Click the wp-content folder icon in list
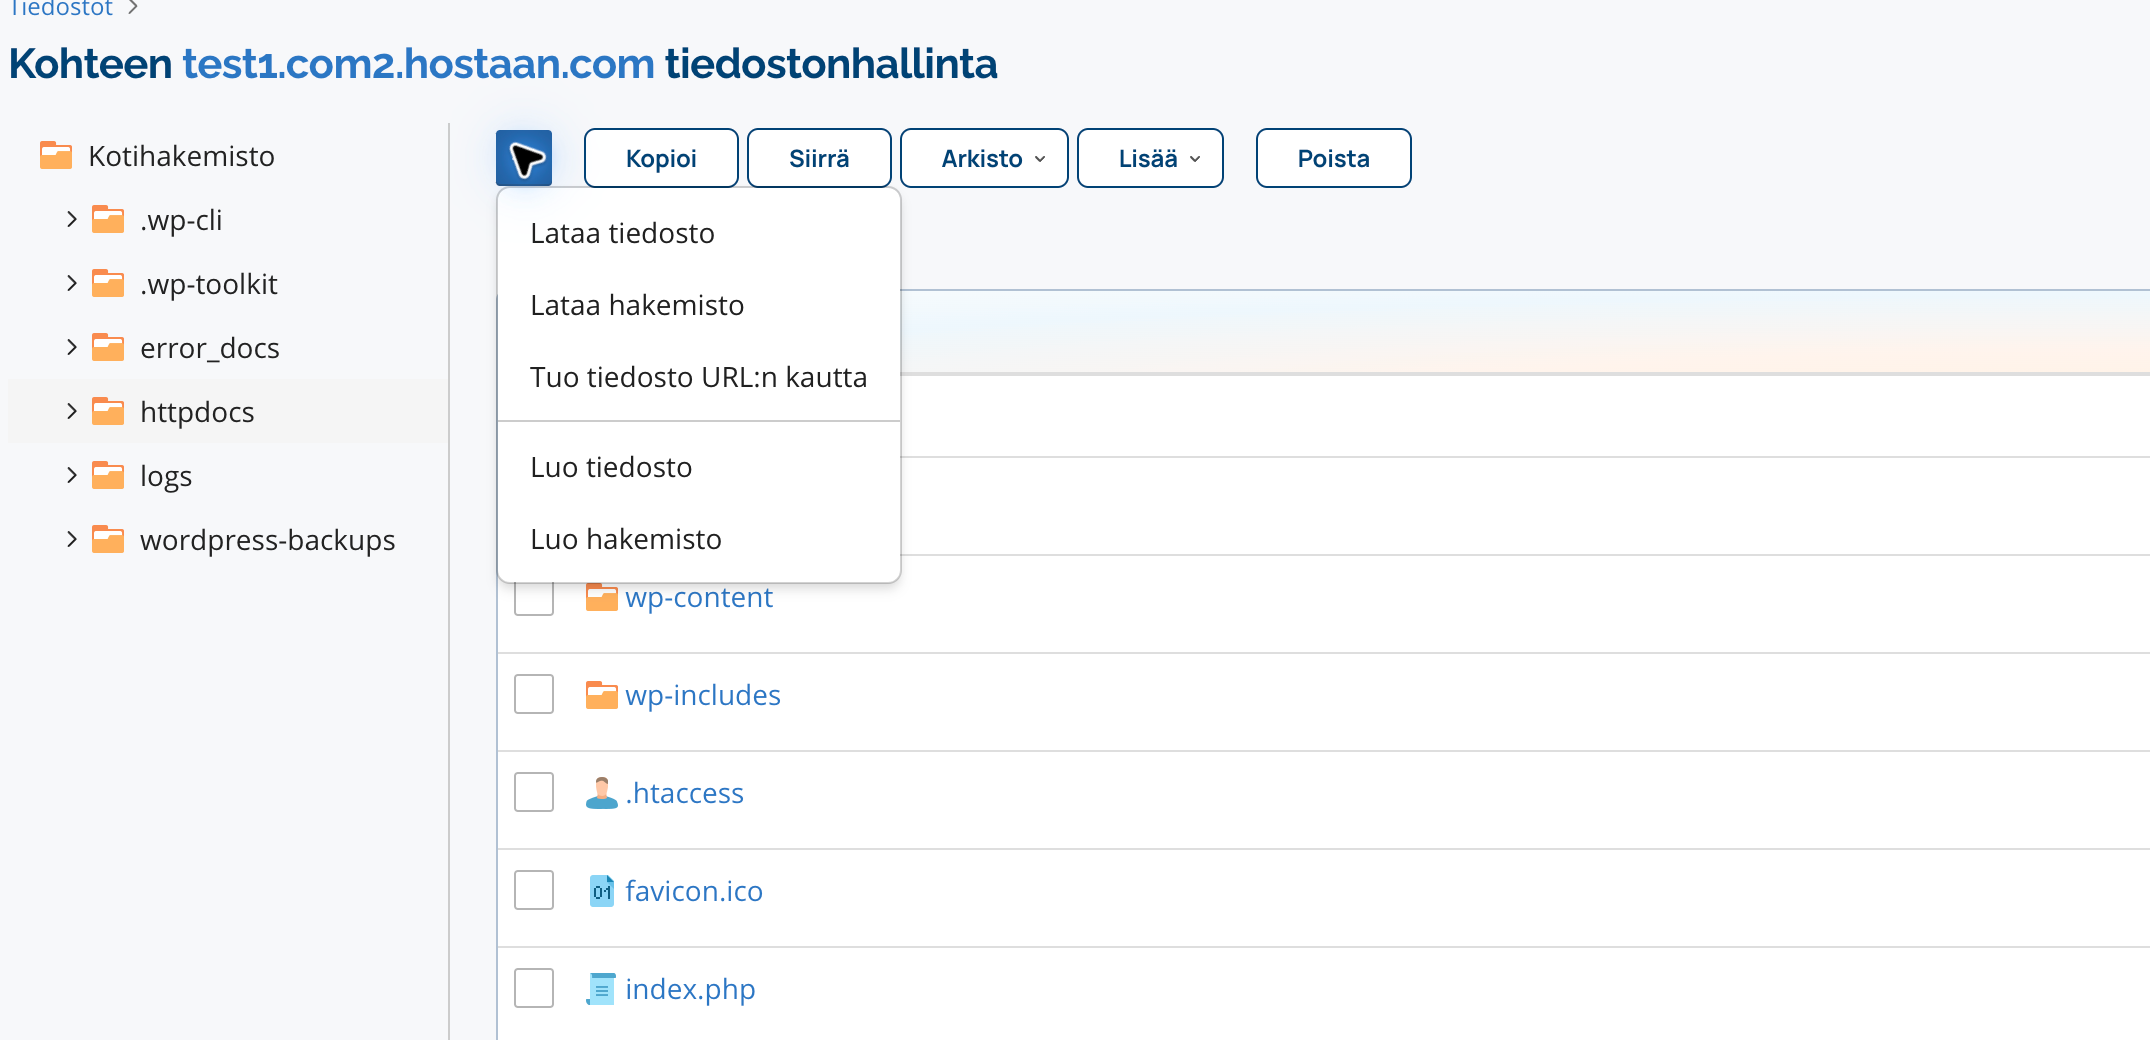 tap(601, 597)
